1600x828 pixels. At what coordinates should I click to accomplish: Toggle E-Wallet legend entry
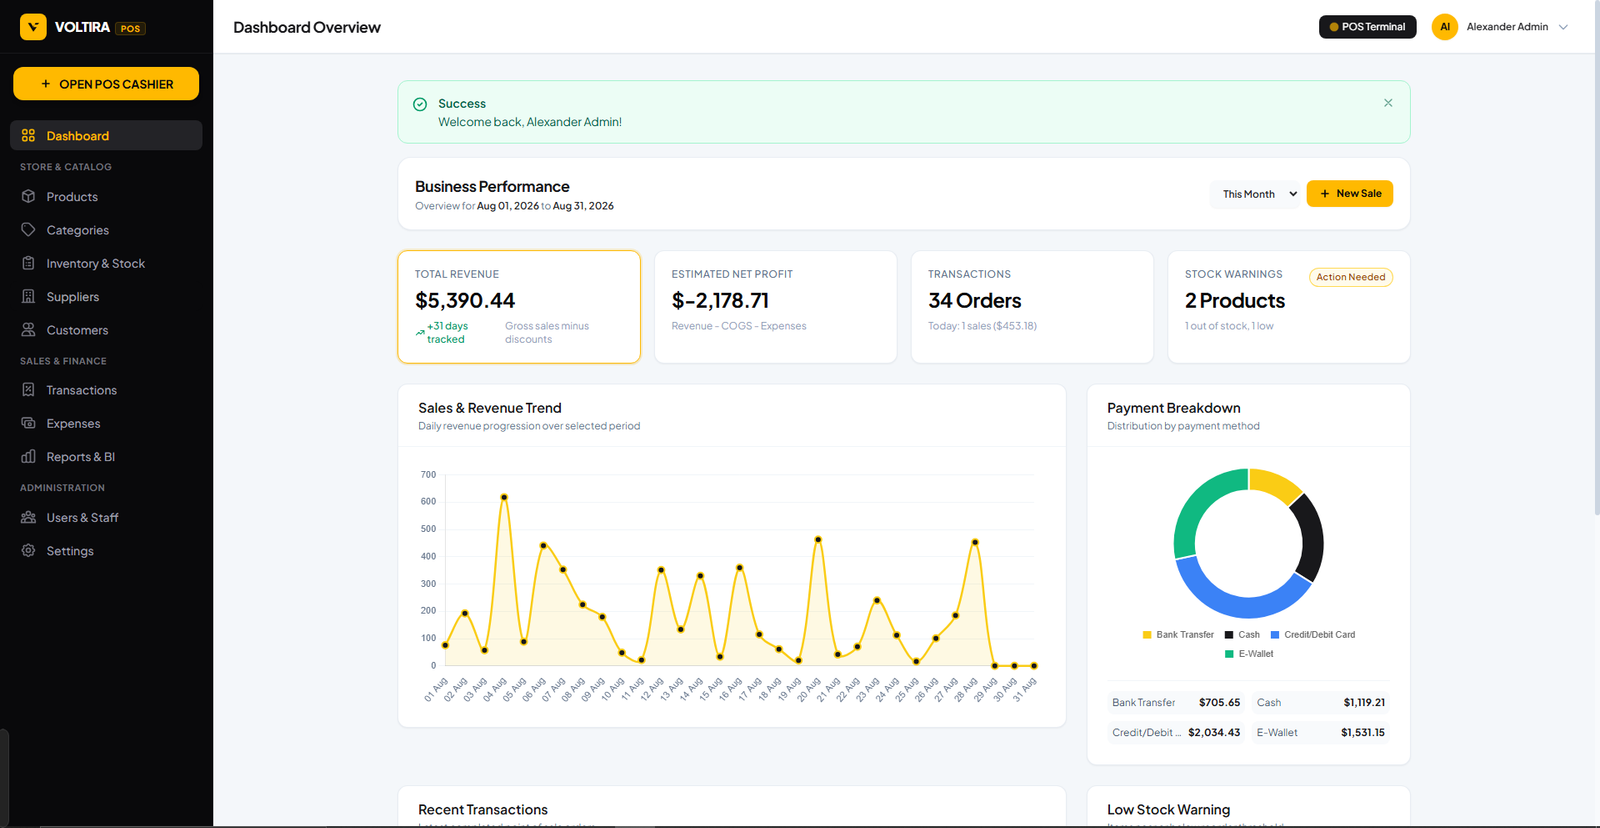[x=1249, y=654]
